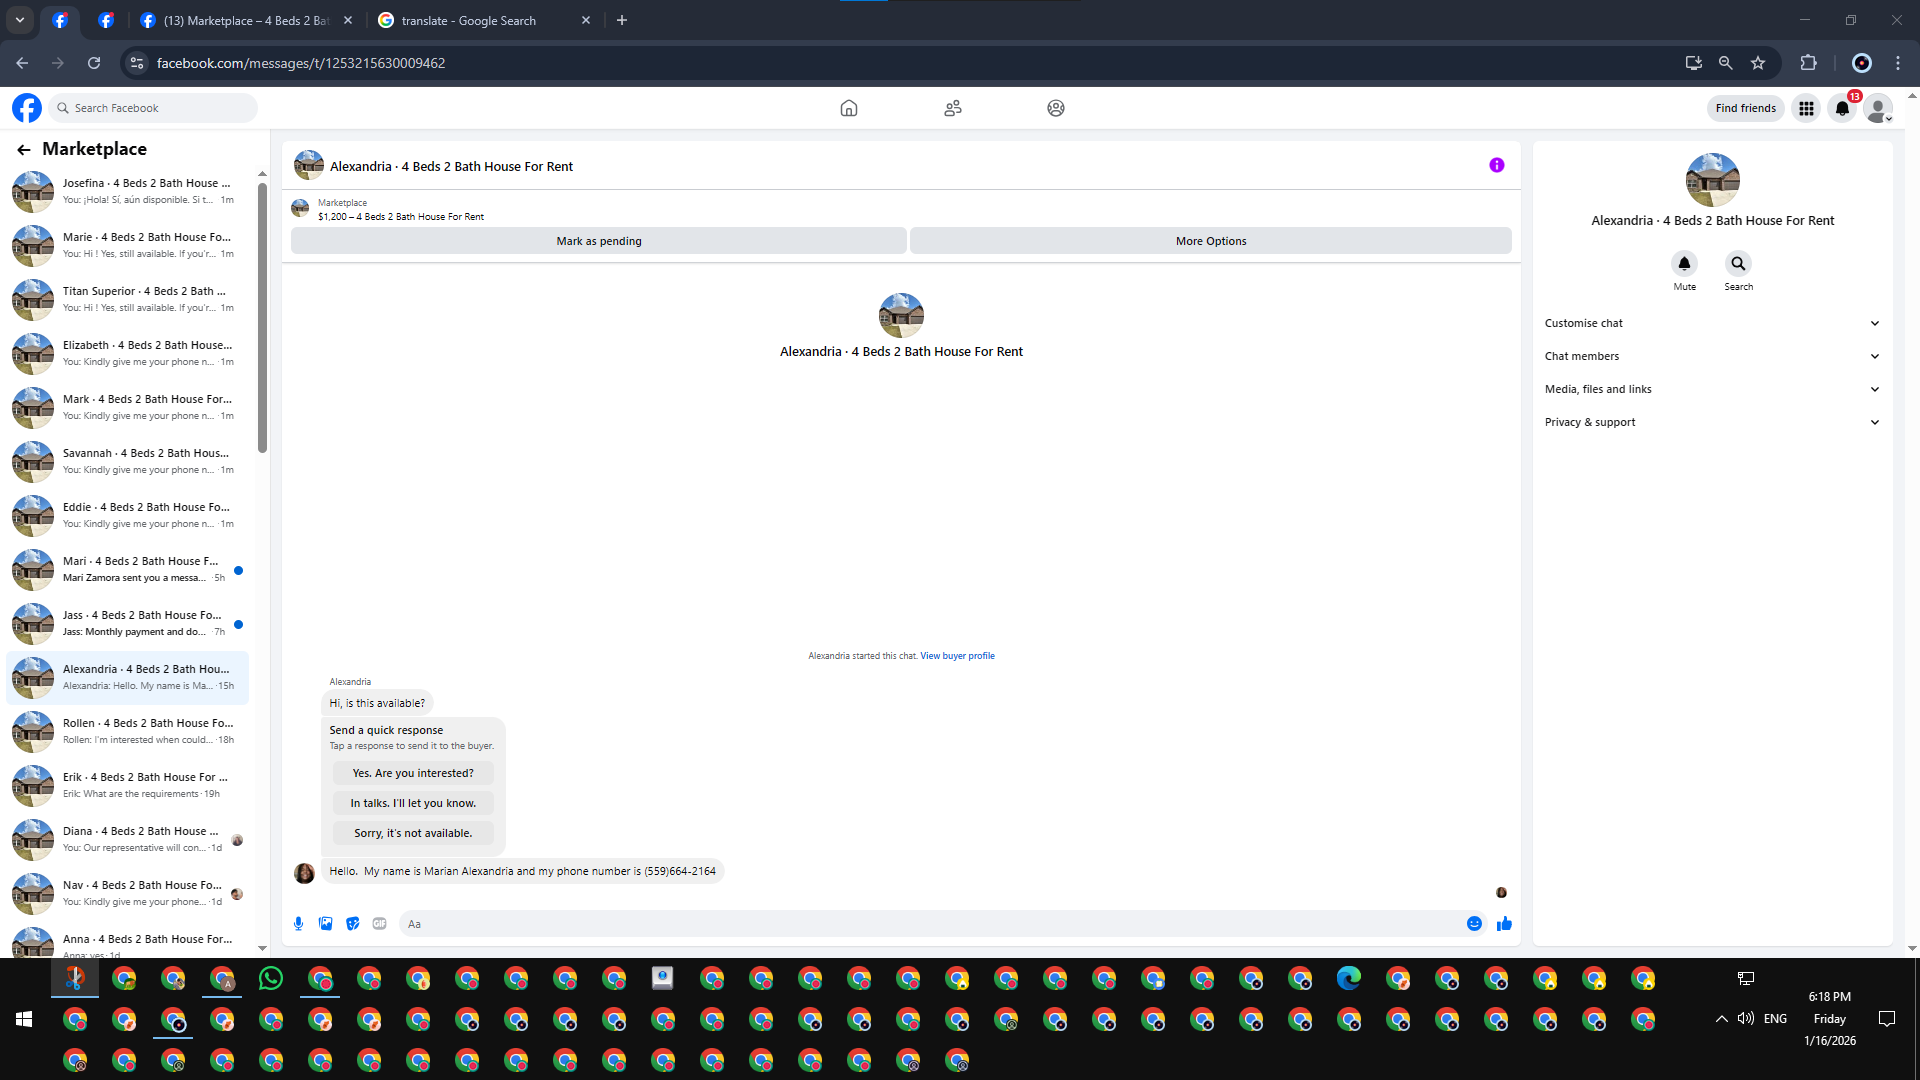Open the sticker picker icon
This screenshot has width=1920, height=1080.
352,924
